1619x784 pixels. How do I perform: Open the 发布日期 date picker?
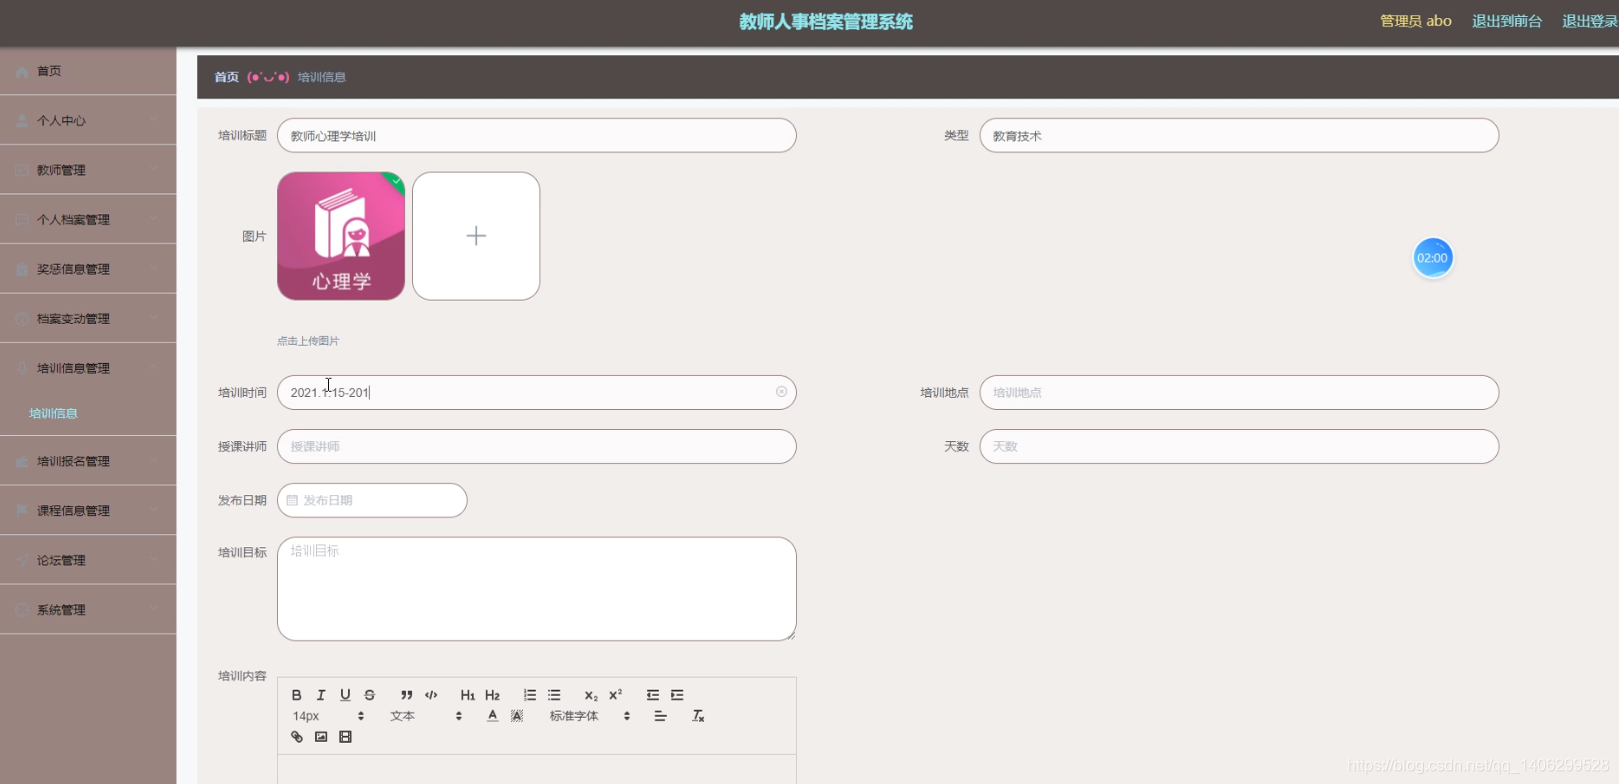372,500
